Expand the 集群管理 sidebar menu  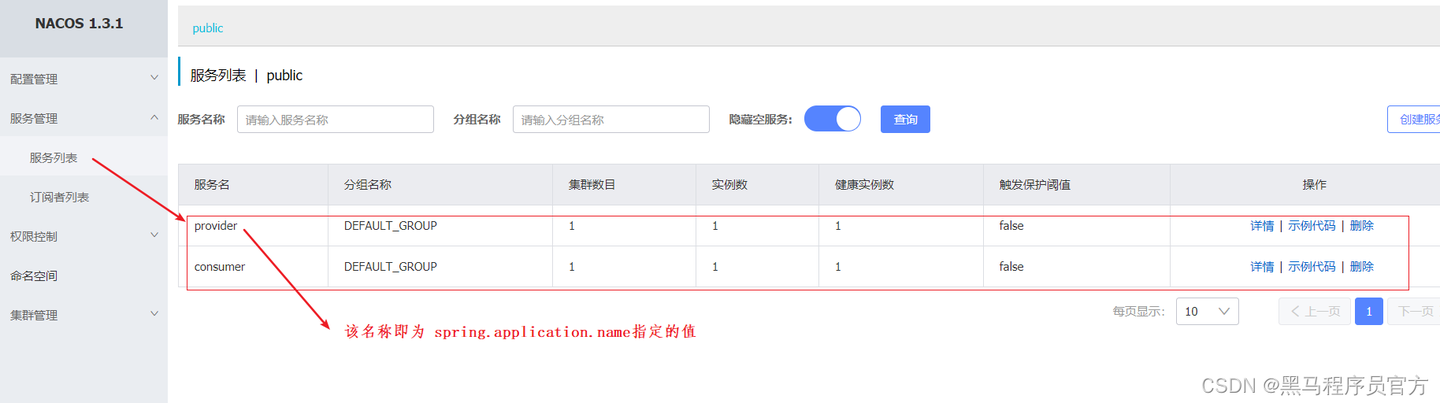pyautogui.click(x=83, y=315)
